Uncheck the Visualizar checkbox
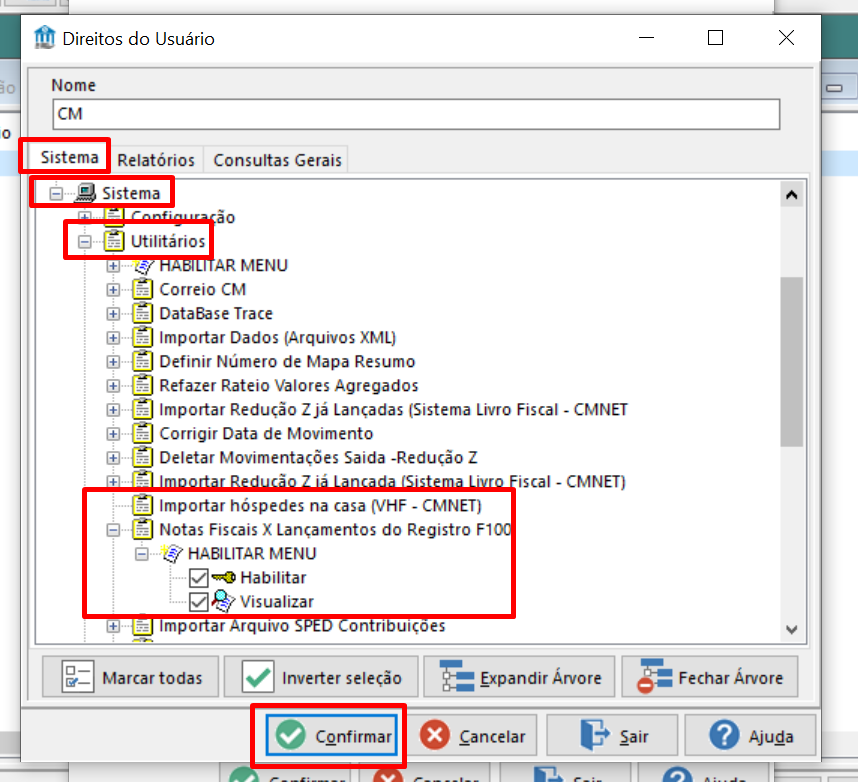 click(199, 602)
